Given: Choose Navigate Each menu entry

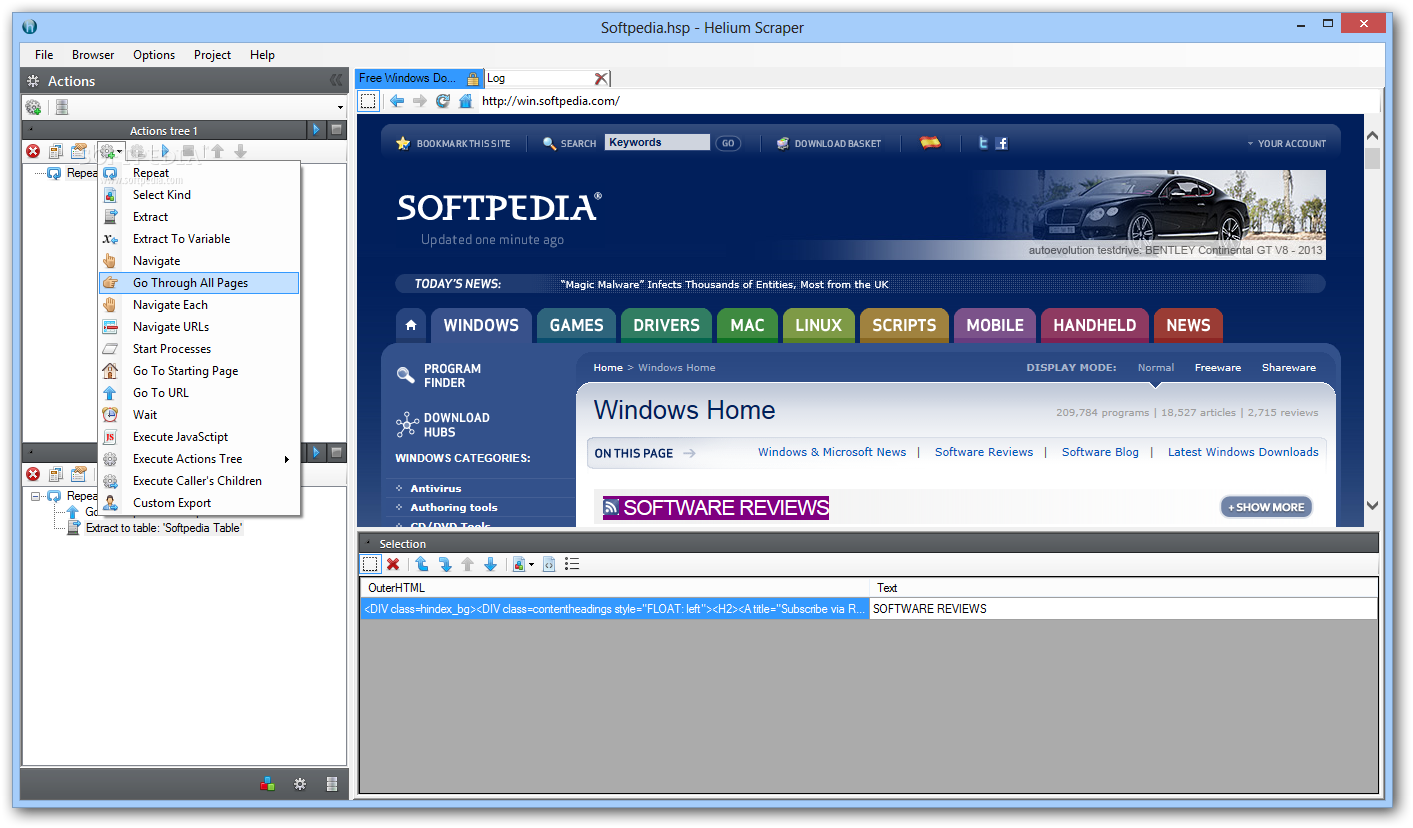Looking at the screenshot, I should (x=199, y=305).
